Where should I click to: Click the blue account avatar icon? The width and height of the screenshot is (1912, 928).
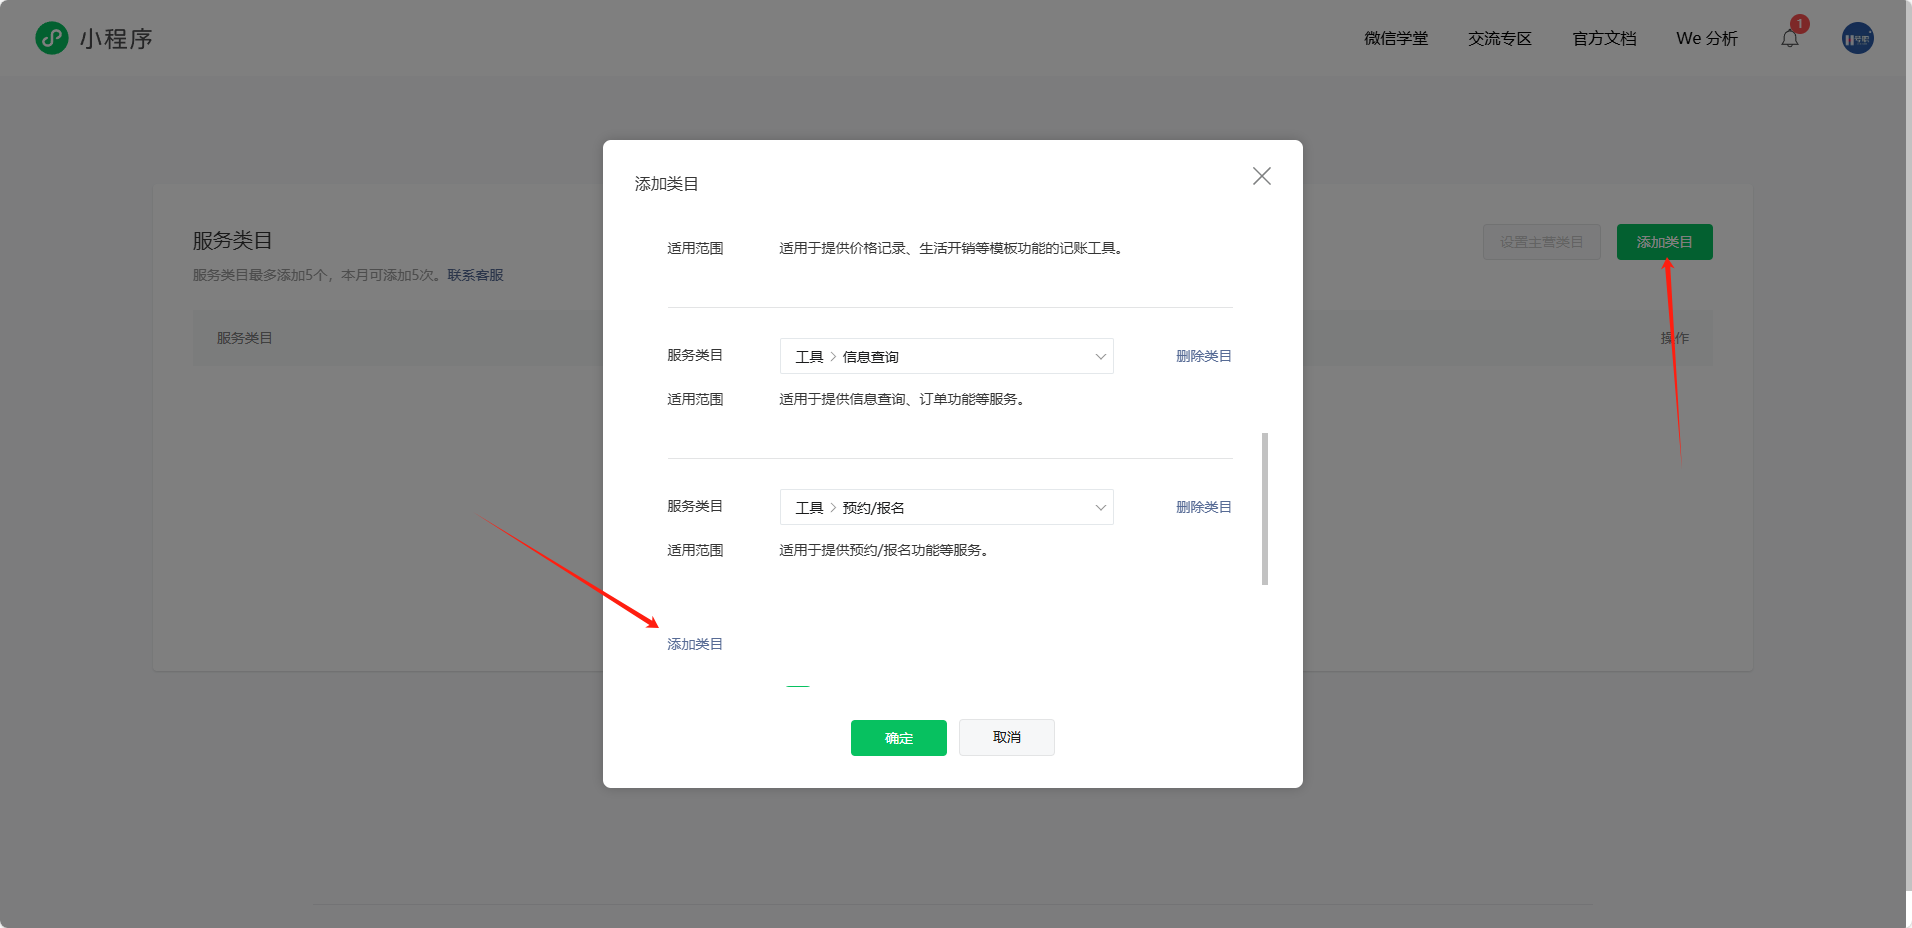pos(1856,38)
